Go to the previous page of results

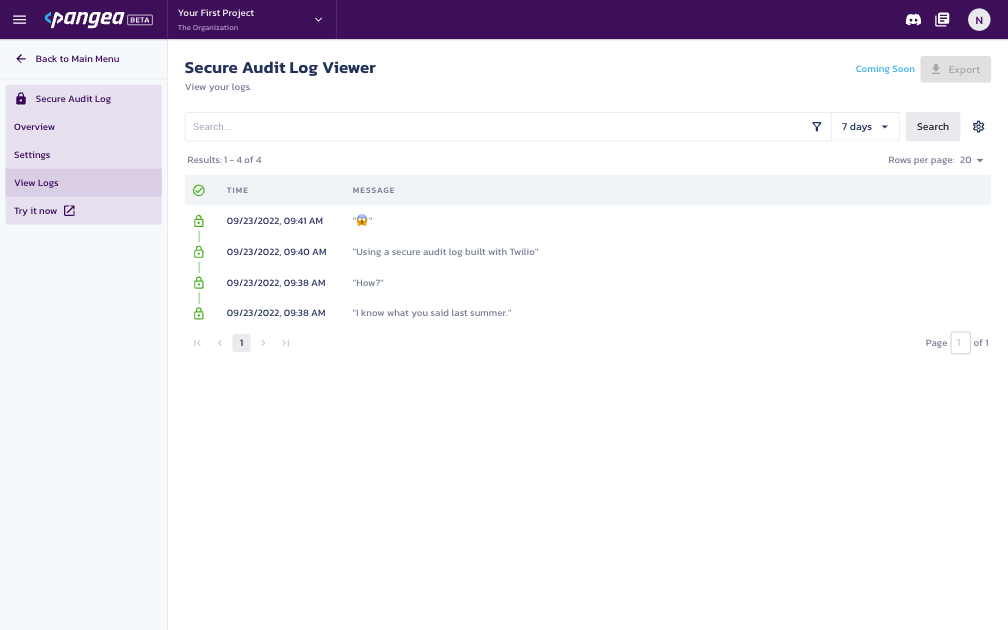pos(220,343)
